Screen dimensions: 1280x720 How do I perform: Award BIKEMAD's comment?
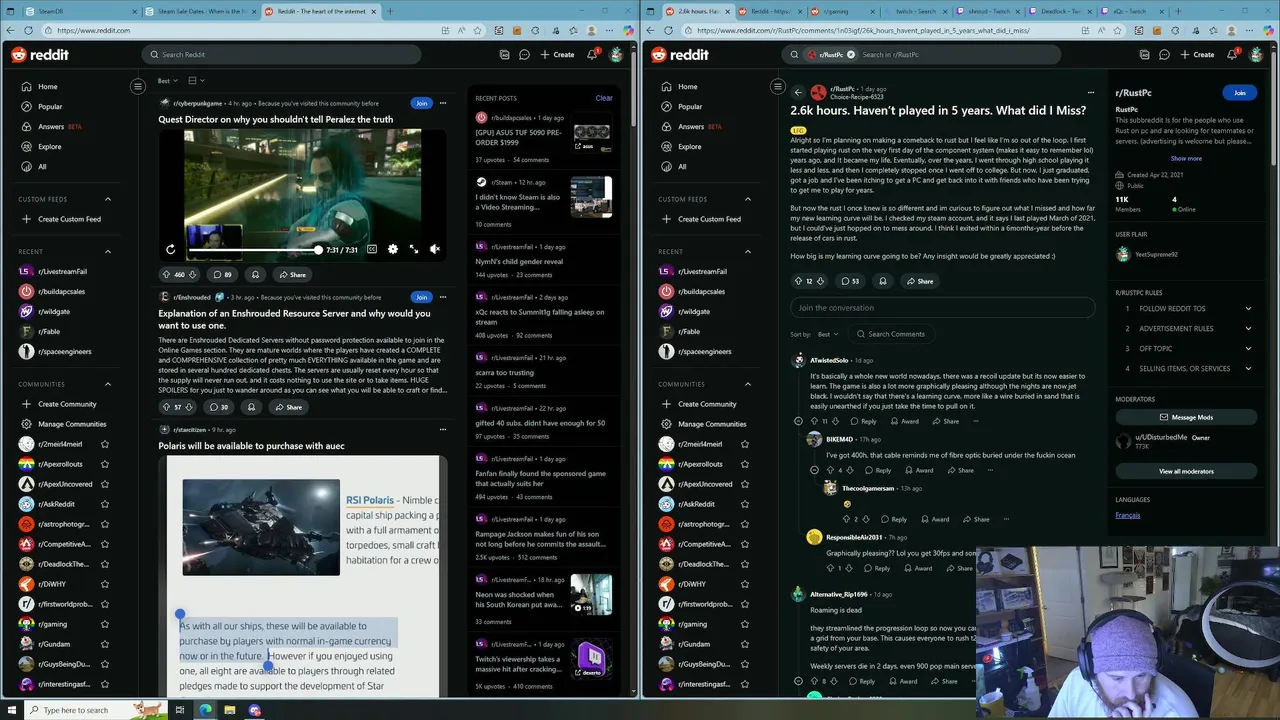tap(918, 470)
